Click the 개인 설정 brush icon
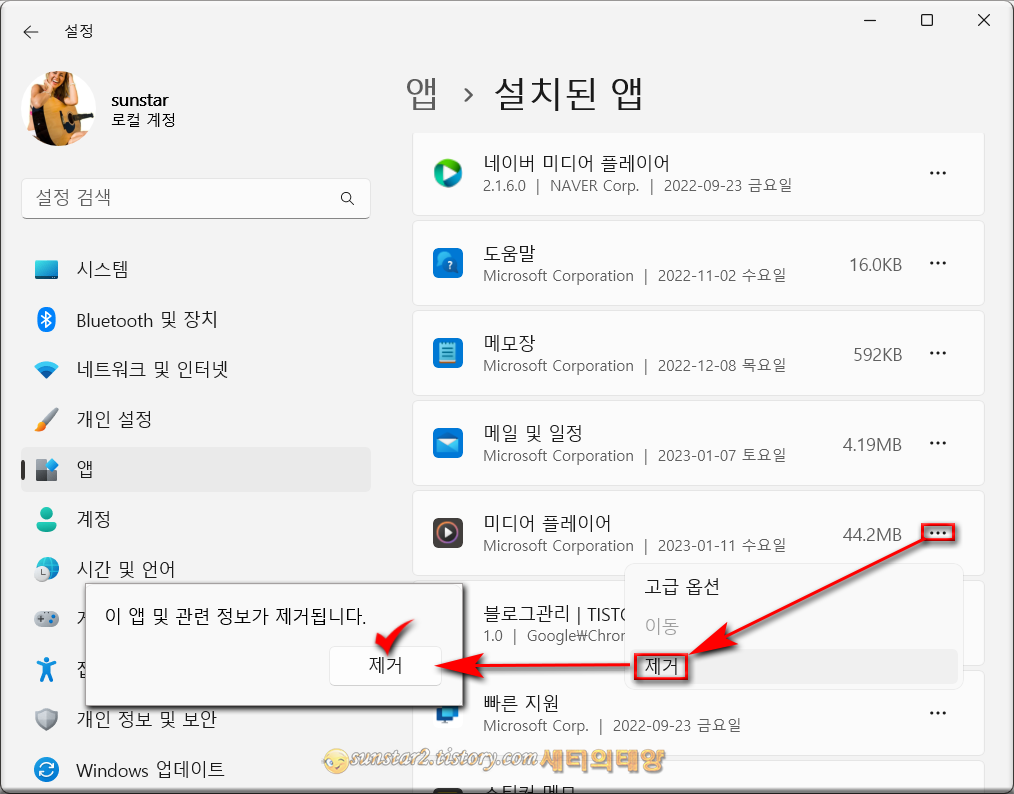 [x=45, y=419]
